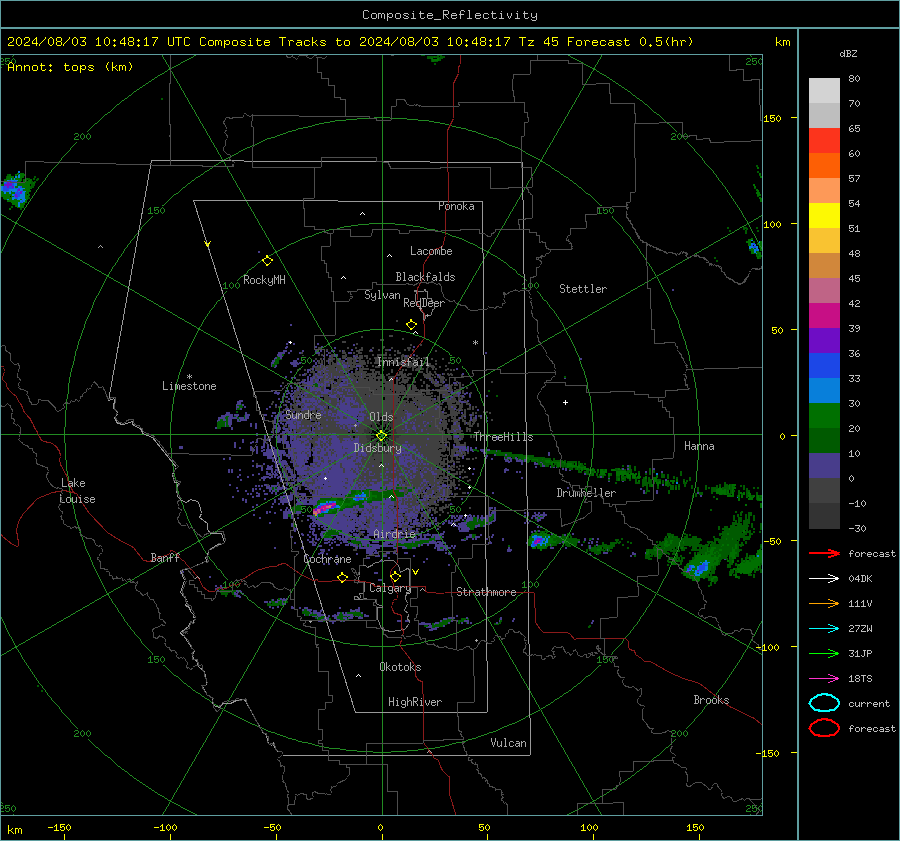900x841 pixels.
Task: Click the timestamp header text line
Action: 350,42
